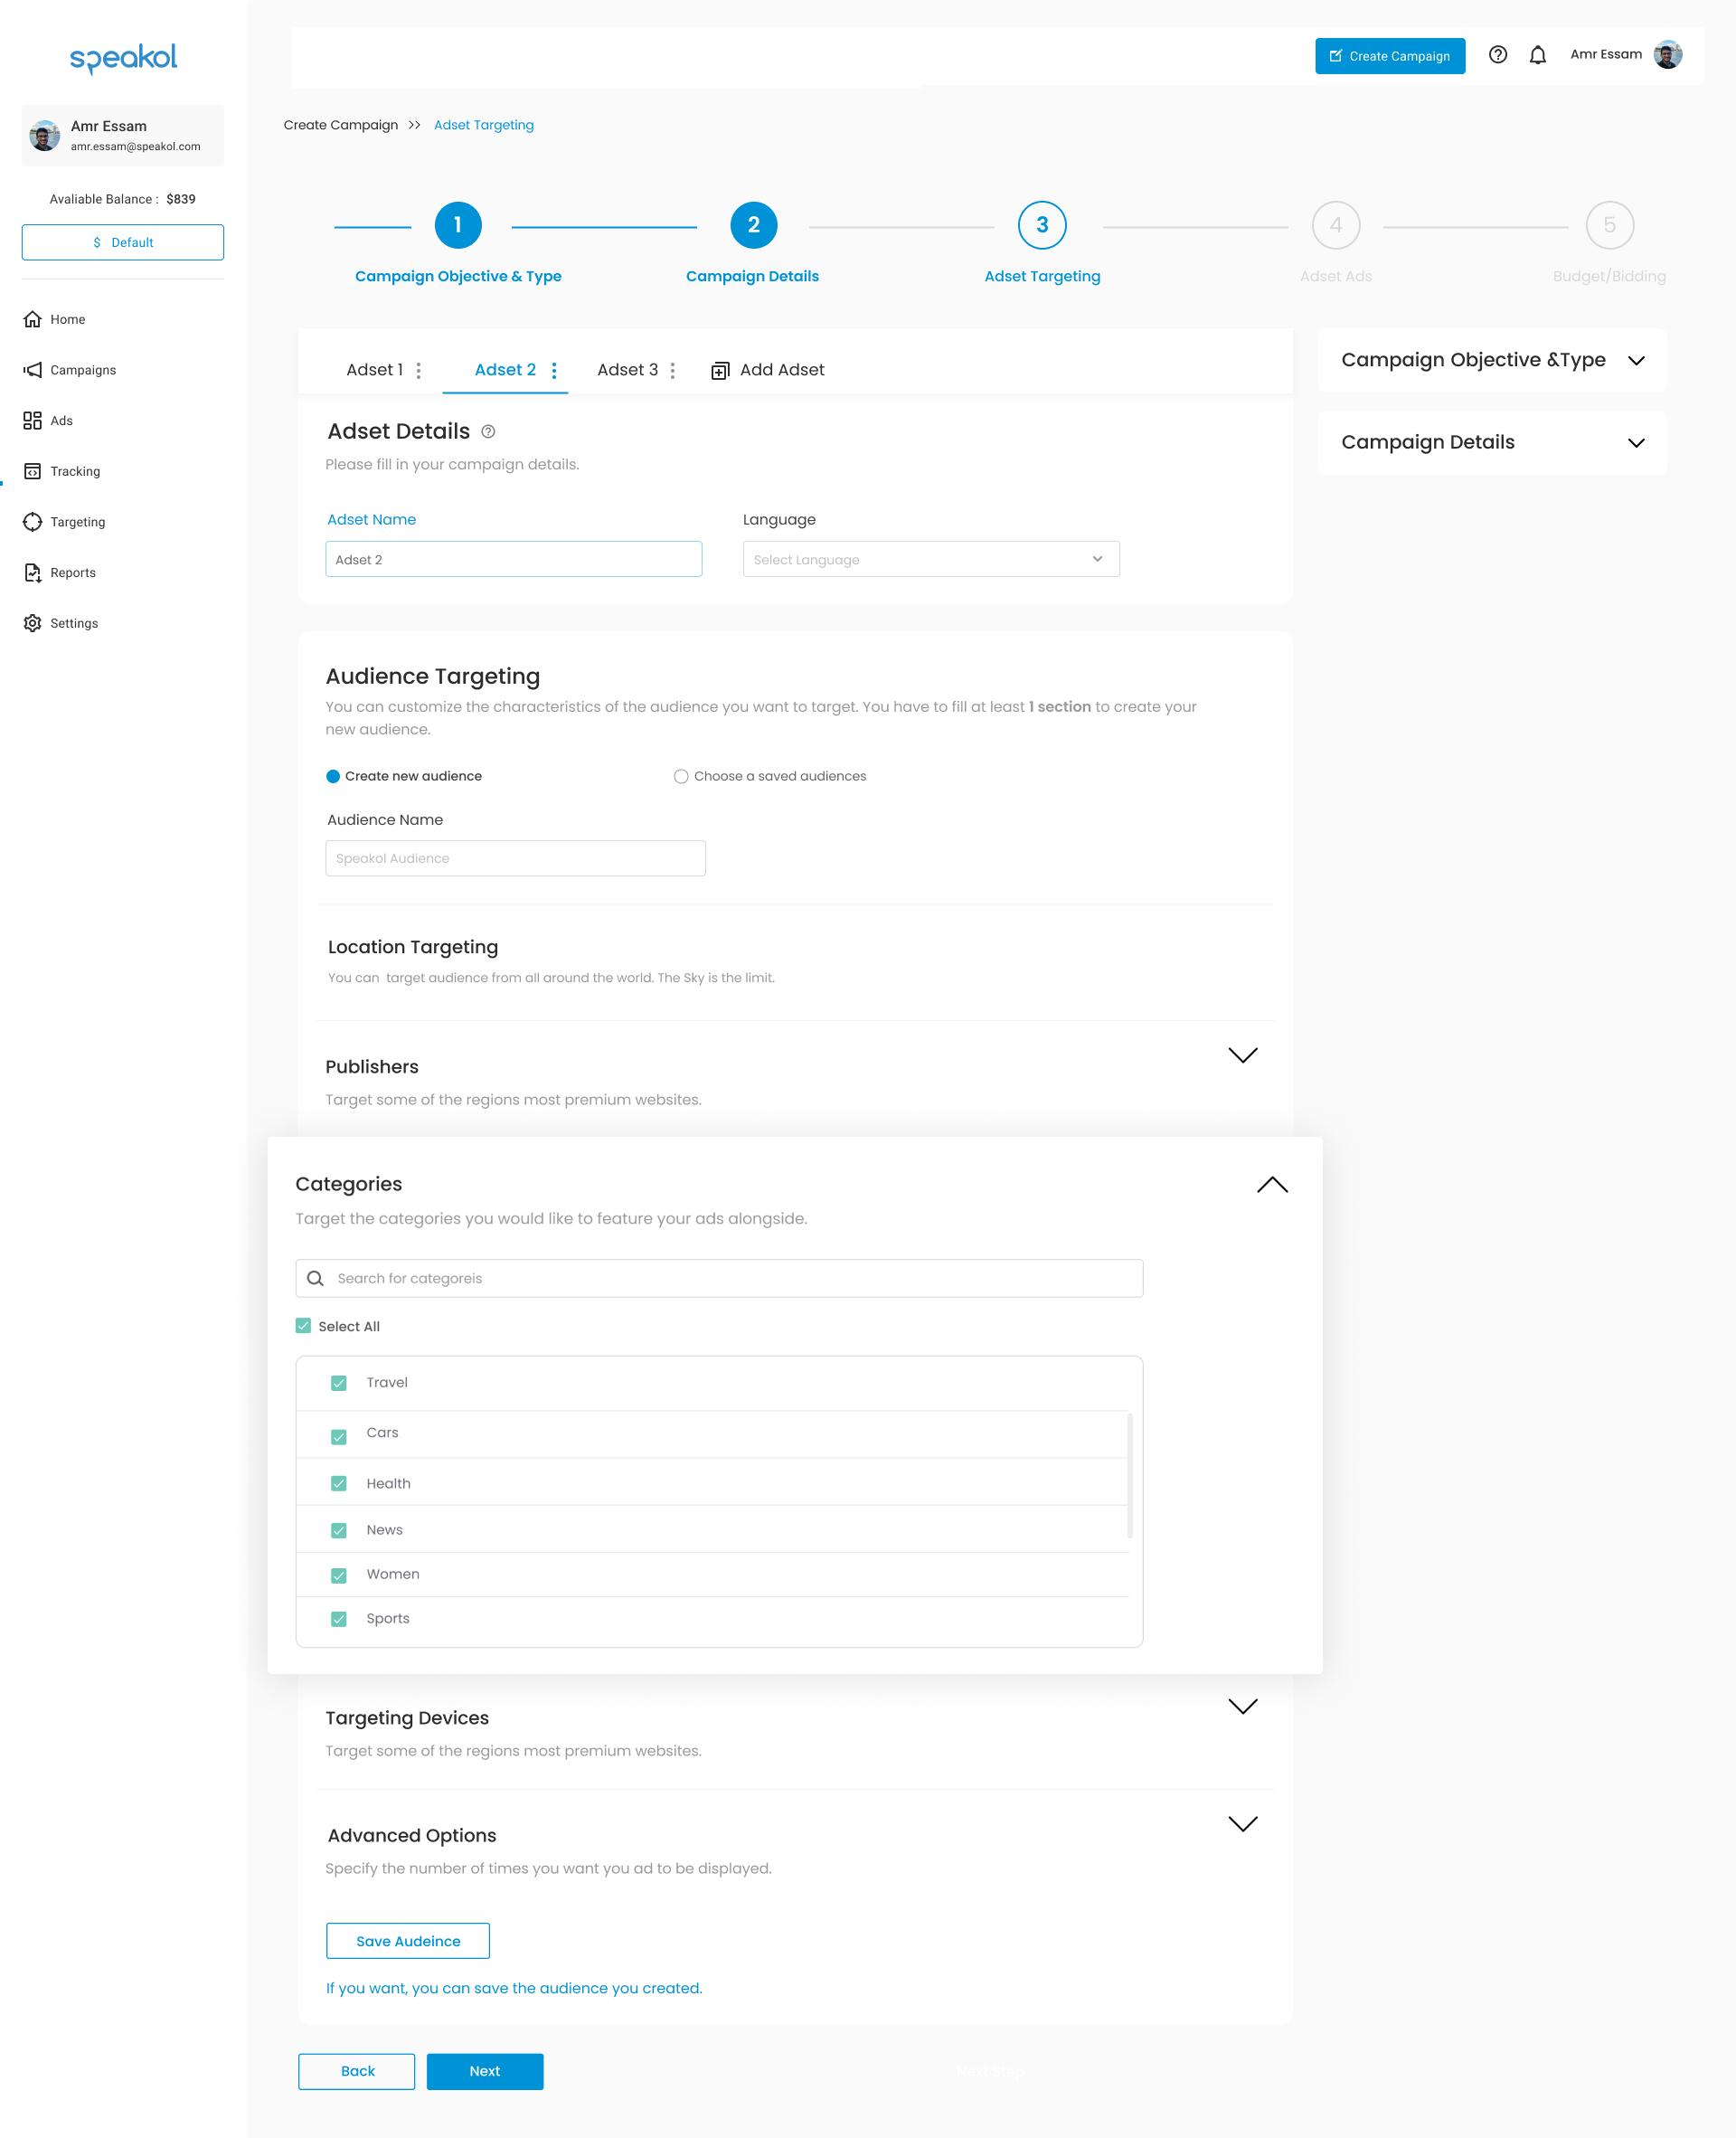Uncheck the Sports category

click(x=339, y=1619)
